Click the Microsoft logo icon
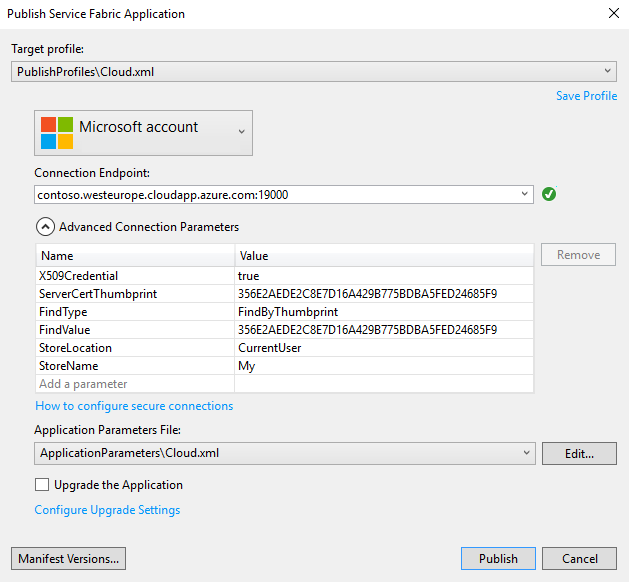The height and width of the screenshot is (582, 629). (x=57, y=133)
